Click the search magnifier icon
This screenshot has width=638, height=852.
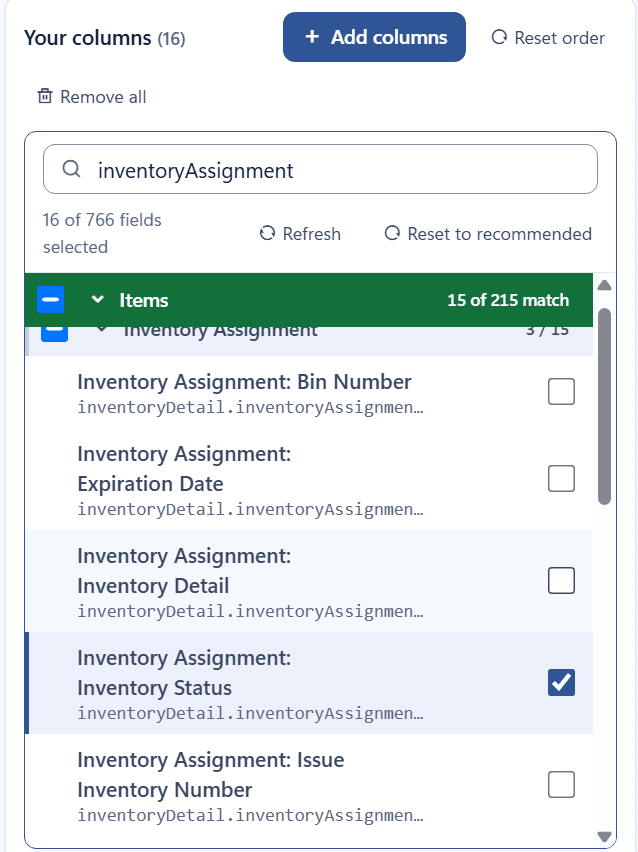point(71,169)
